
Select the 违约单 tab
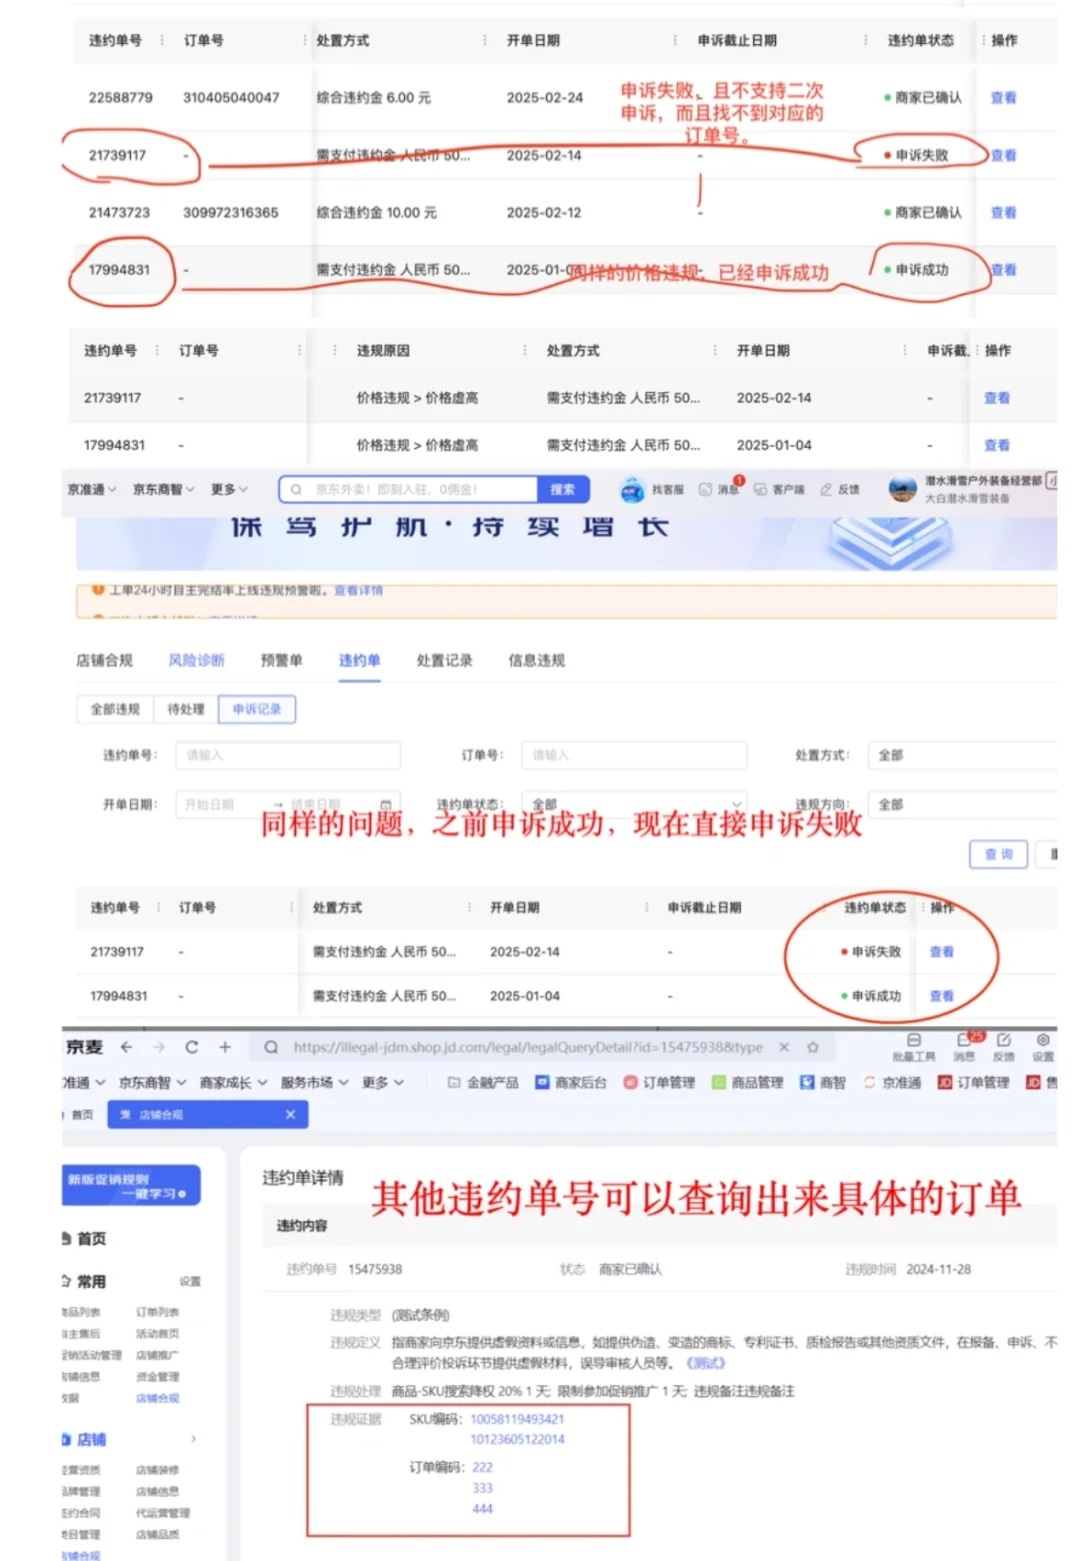click(x=359, y=660)
